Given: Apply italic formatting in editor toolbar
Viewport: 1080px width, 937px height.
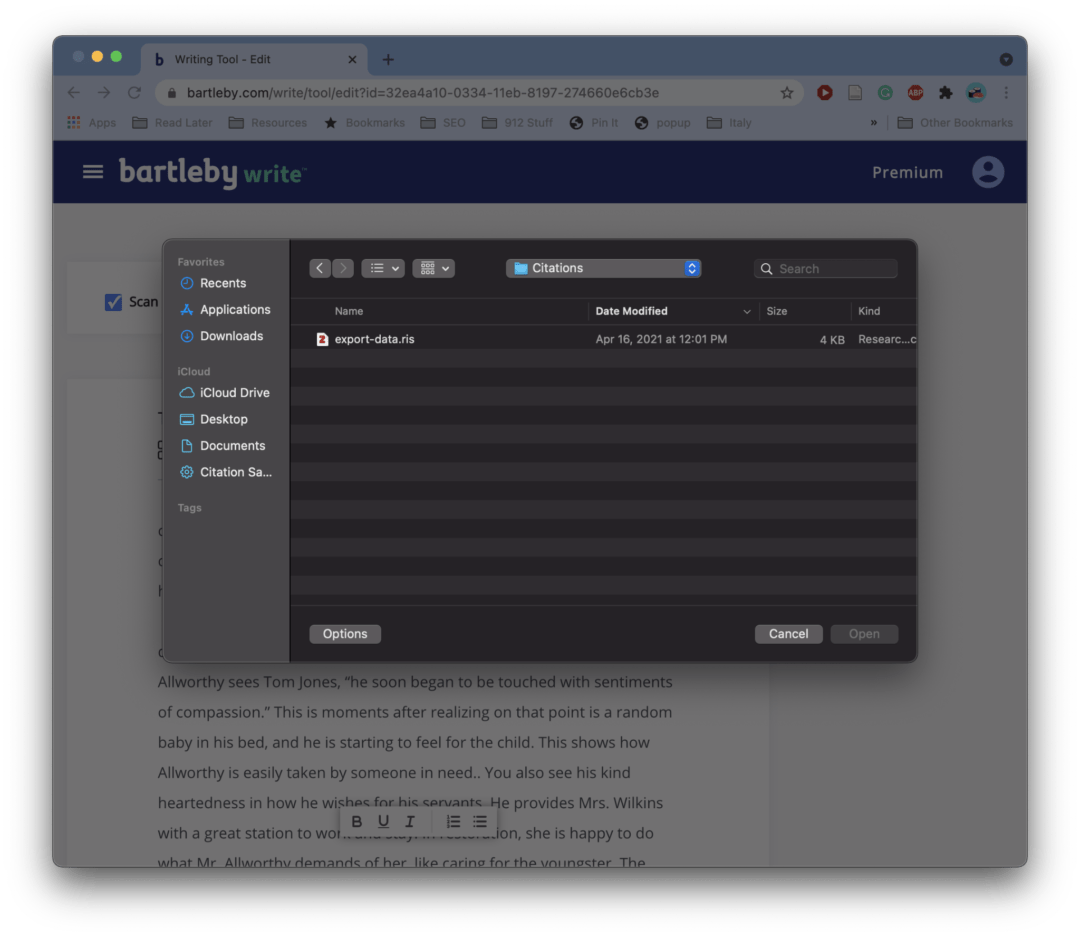Looking at the screenshot, I should coord(410,821).
